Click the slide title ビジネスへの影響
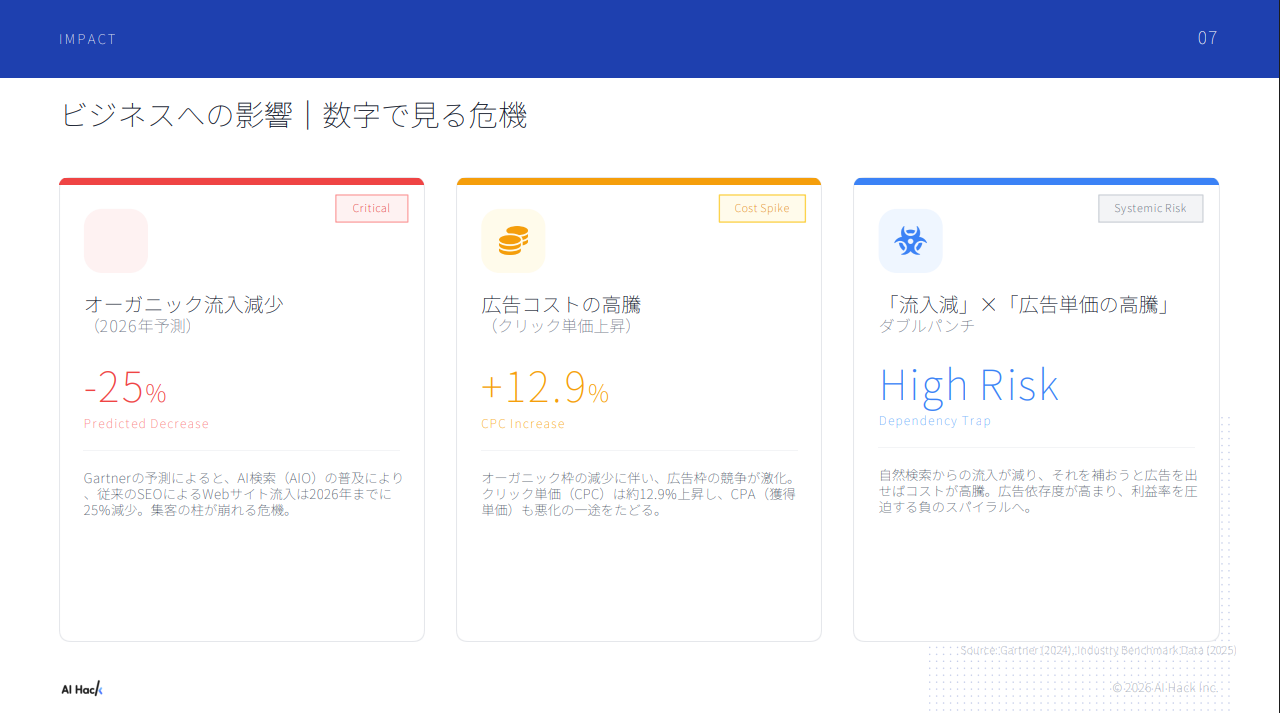 pyautogui.click(x=296, y=115)
